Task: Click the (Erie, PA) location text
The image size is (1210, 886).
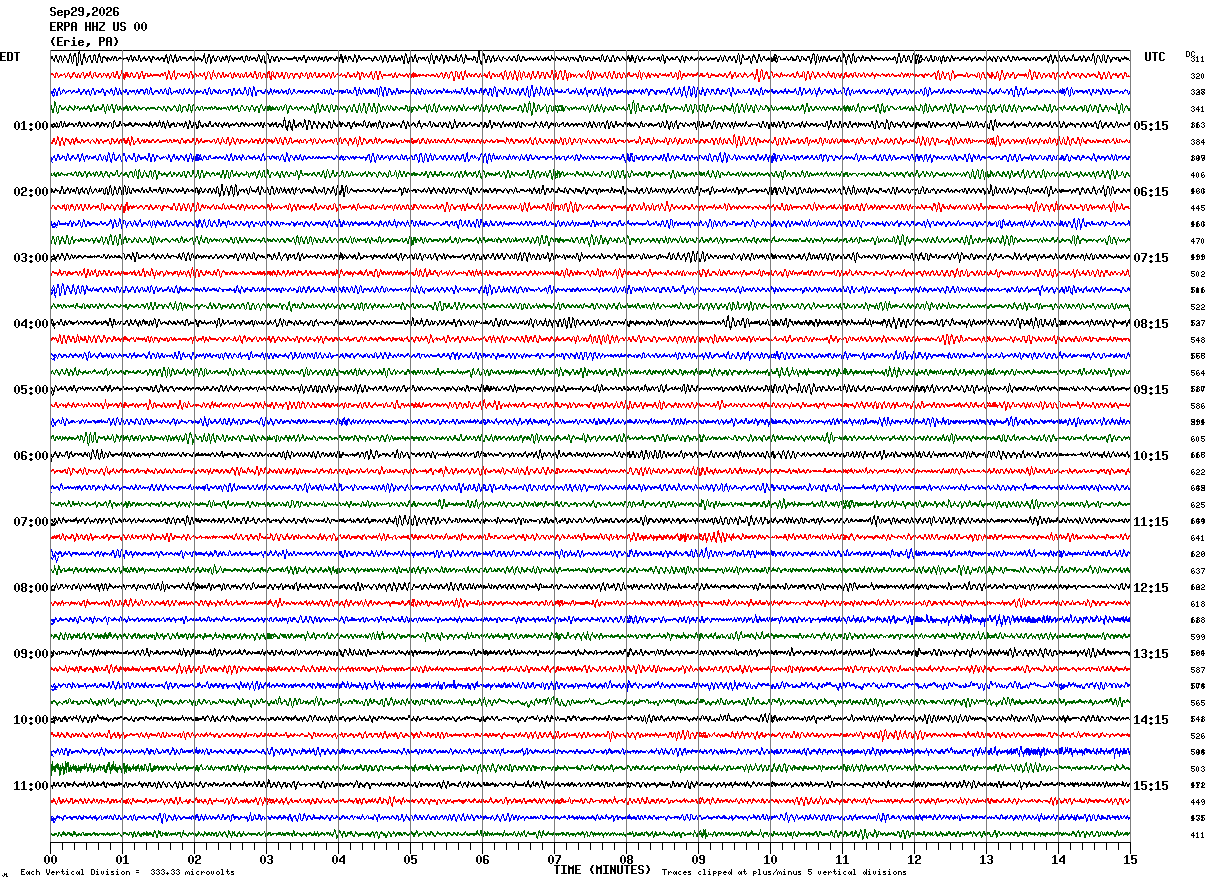Action: click(84, 42)
